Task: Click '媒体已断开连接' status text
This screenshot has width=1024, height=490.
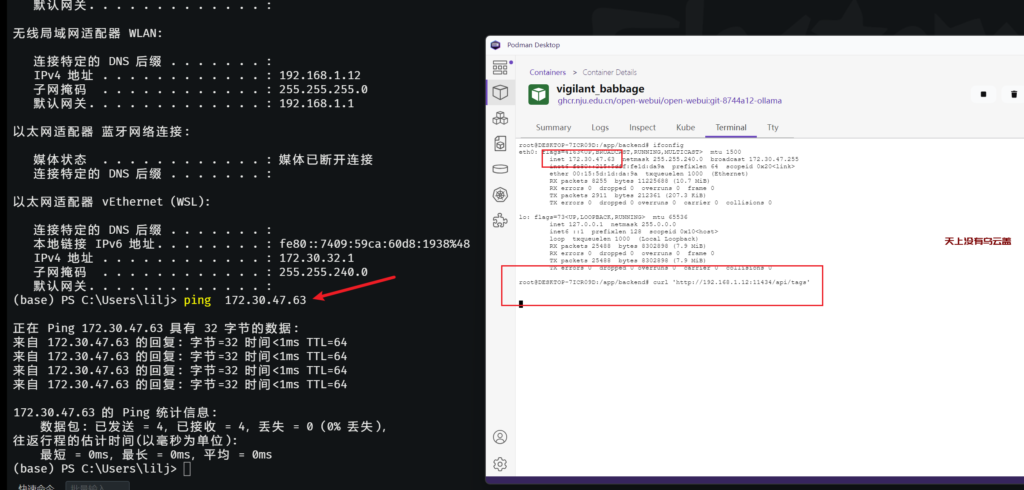Action: tap(325, 160)
